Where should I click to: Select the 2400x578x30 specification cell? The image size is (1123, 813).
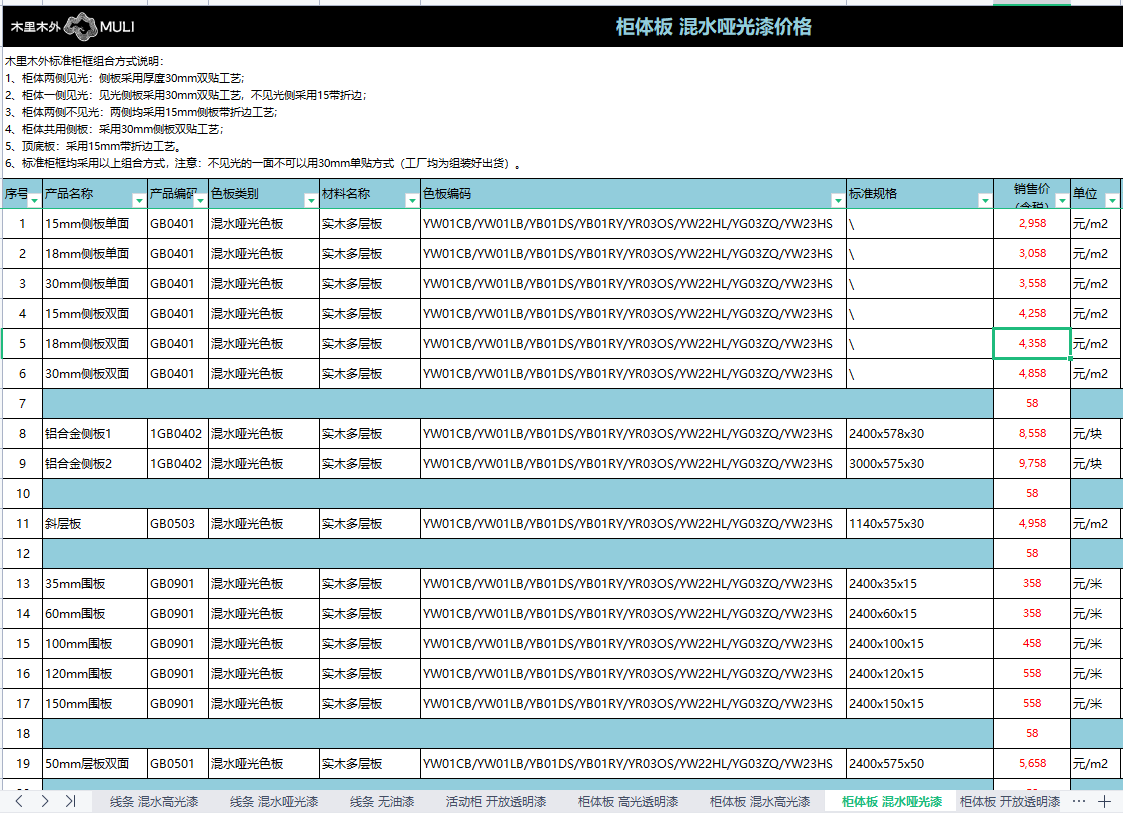point(919,434)
